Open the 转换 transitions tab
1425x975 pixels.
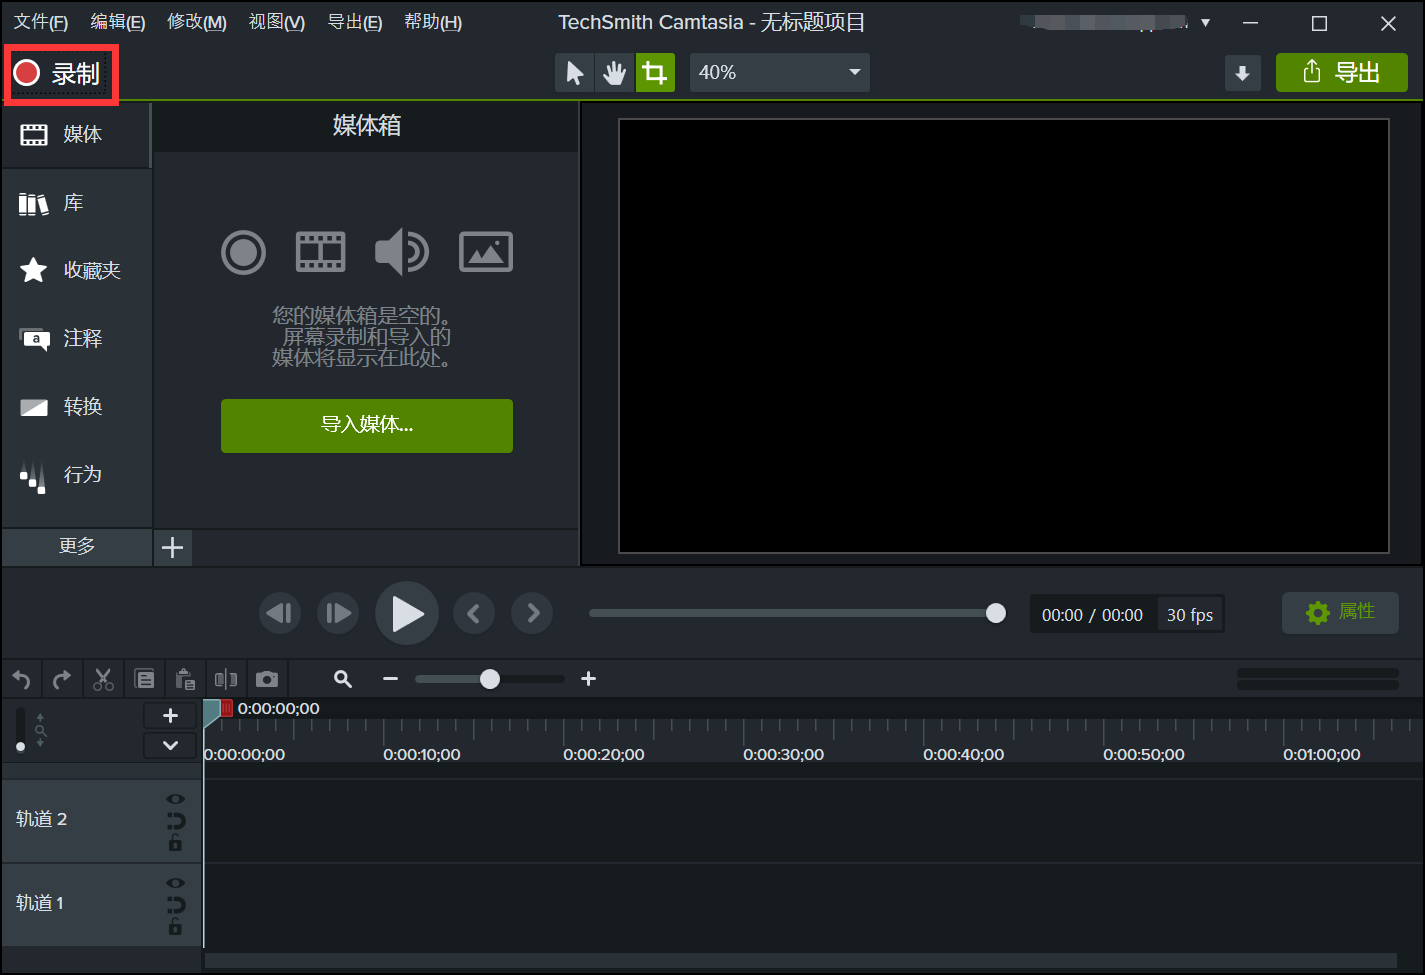point(76,406)
